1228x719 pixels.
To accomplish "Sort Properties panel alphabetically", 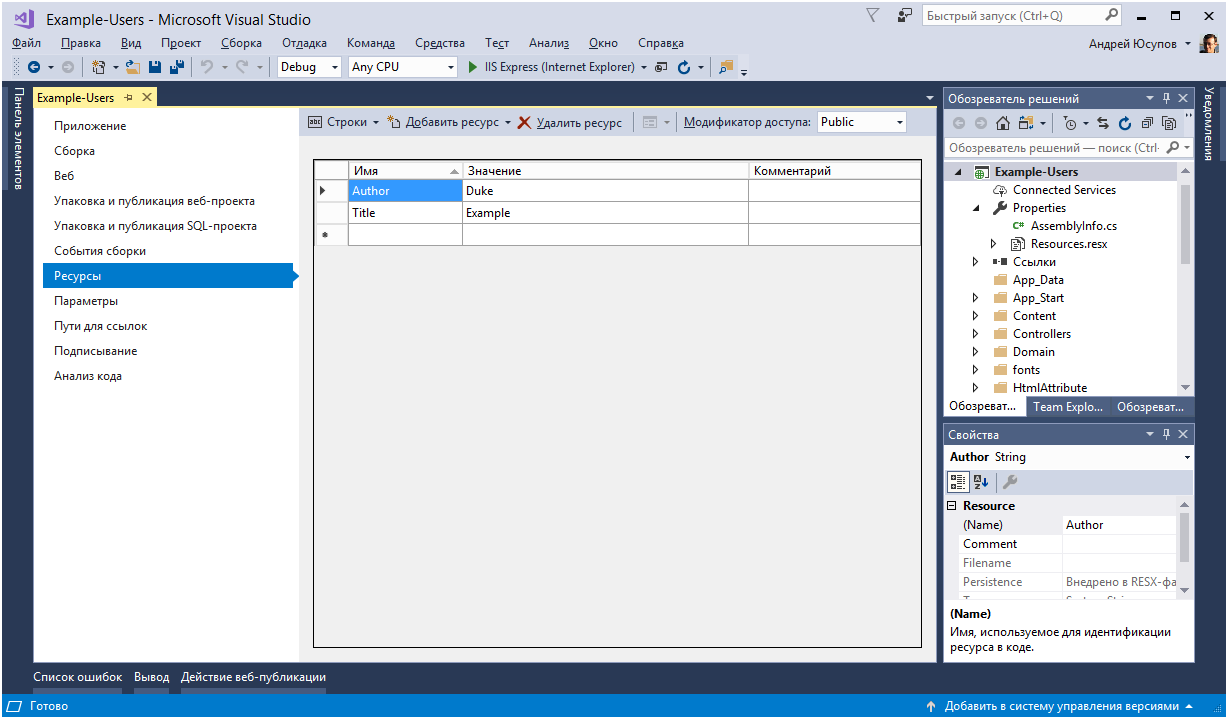I will pyautogui.click(x=981, y=482).
